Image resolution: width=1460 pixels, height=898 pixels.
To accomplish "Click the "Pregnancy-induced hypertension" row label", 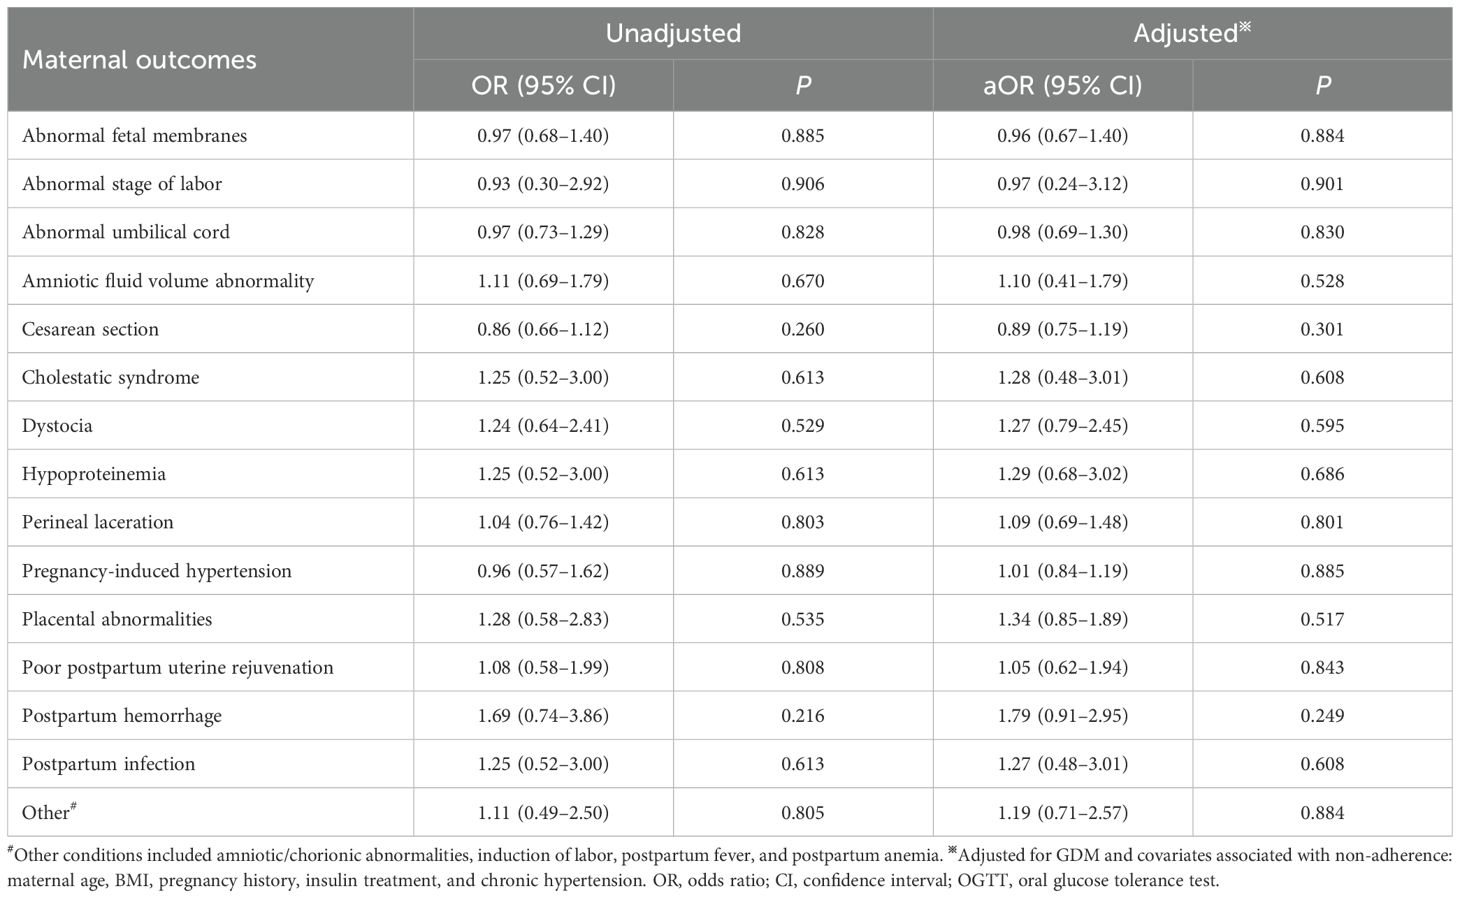I will [x=157, y=571].
